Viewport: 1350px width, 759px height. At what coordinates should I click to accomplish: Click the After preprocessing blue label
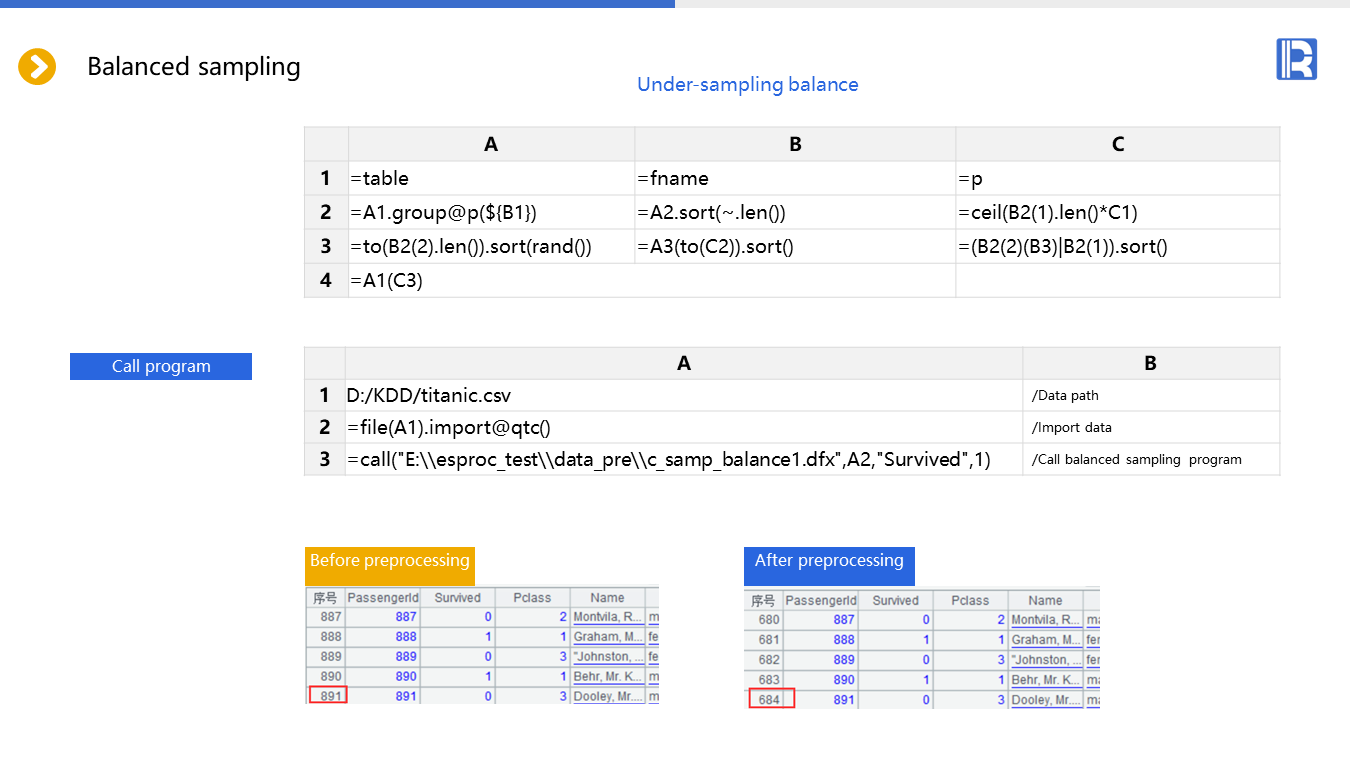point(829,561)
